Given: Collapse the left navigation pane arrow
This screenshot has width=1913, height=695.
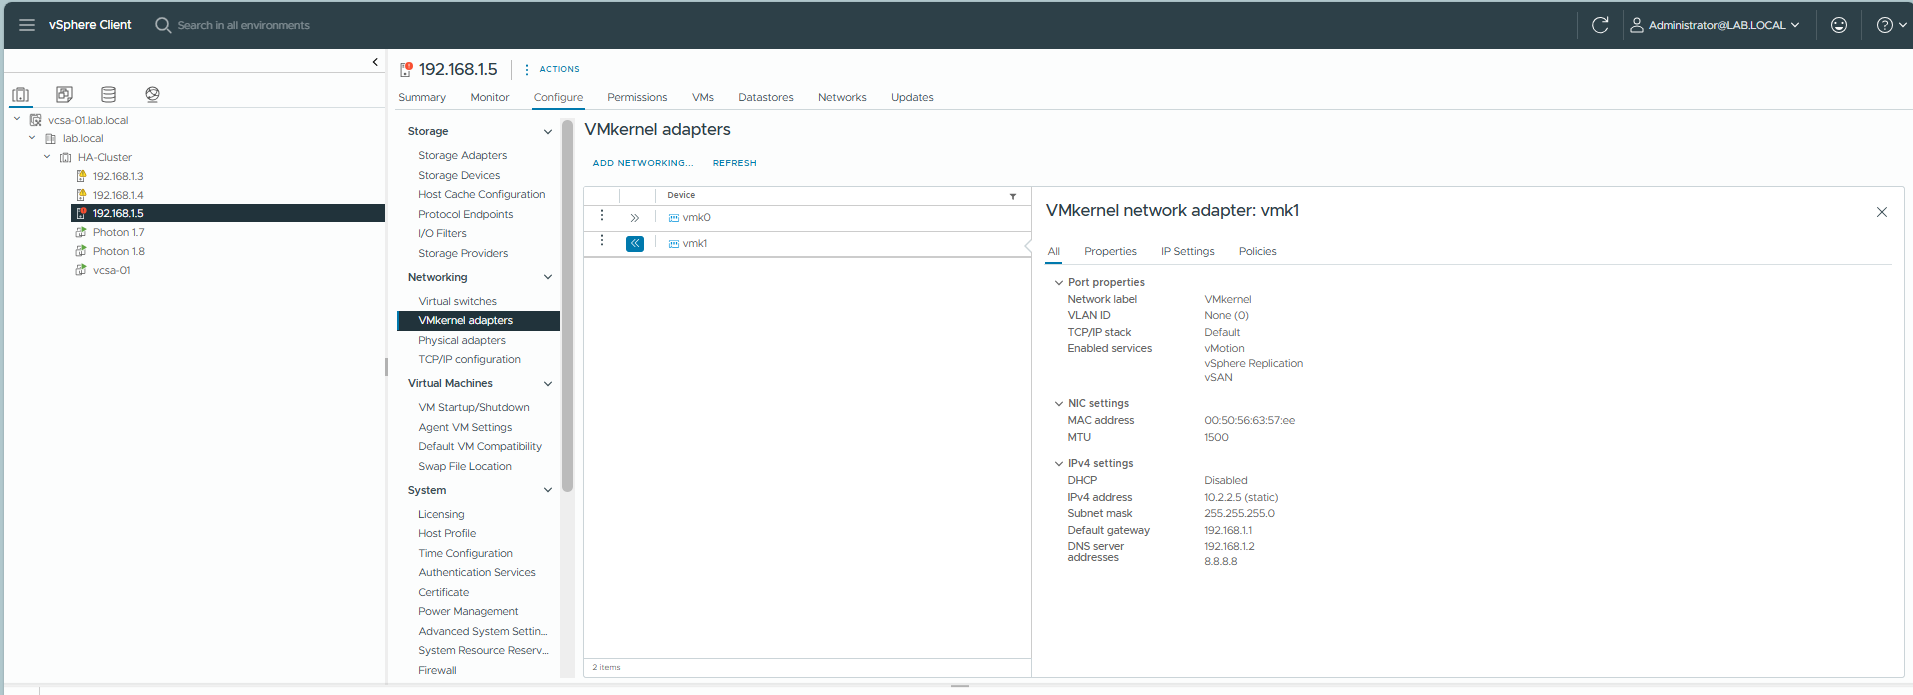Looking at the screenshot, I should click(x=375, y=62).
